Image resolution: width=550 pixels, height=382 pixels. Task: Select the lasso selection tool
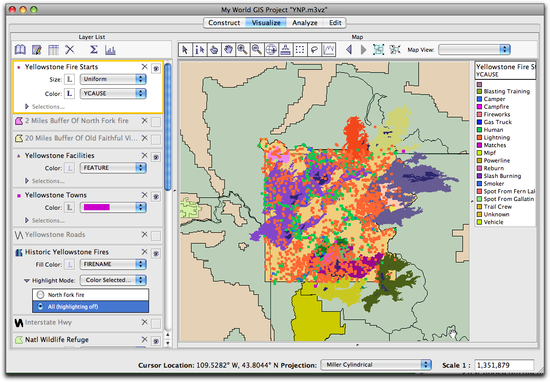pos(314,49)
